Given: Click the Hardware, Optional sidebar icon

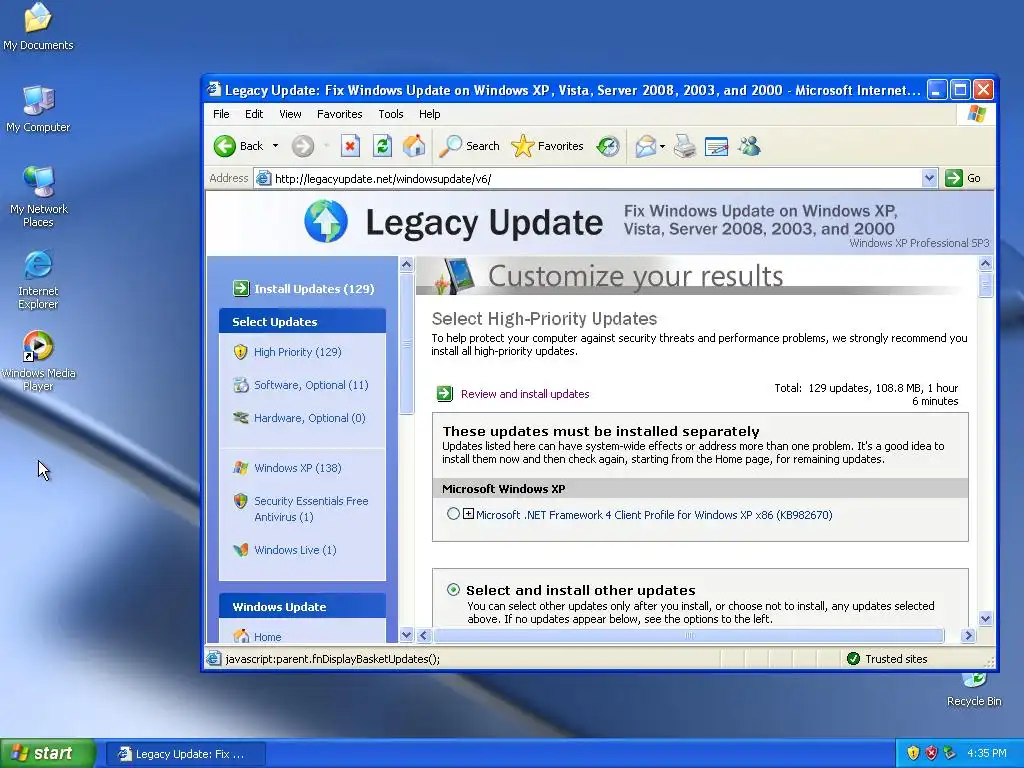Looking at the screenshot, I should point(241,418).
